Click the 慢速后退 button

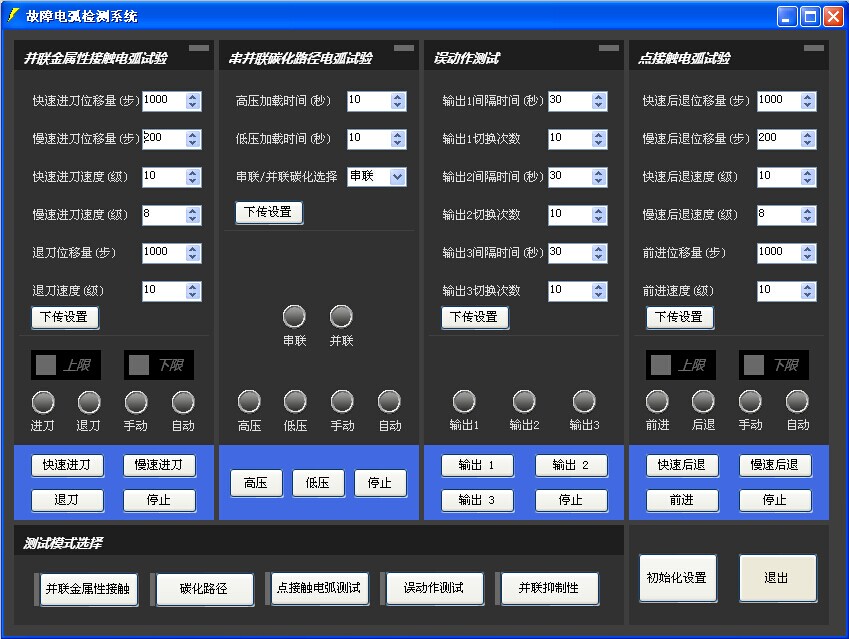click(775, 465)
